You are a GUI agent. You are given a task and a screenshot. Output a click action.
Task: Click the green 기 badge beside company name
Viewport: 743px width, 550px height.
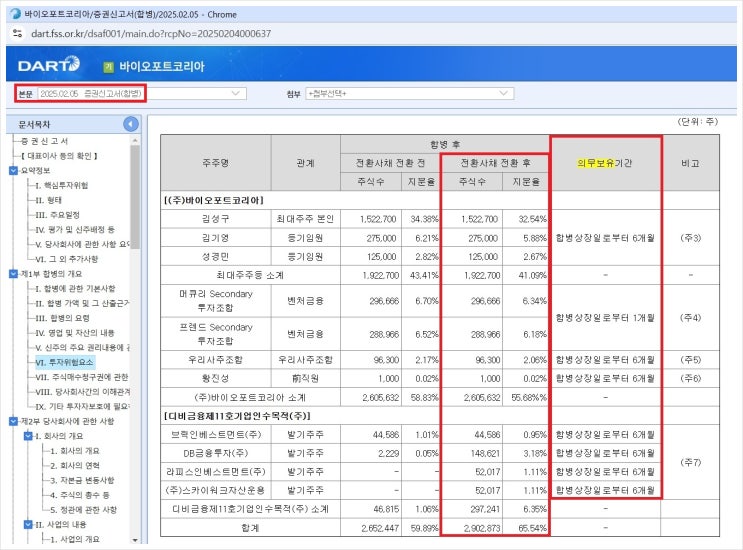pos(107,66)
